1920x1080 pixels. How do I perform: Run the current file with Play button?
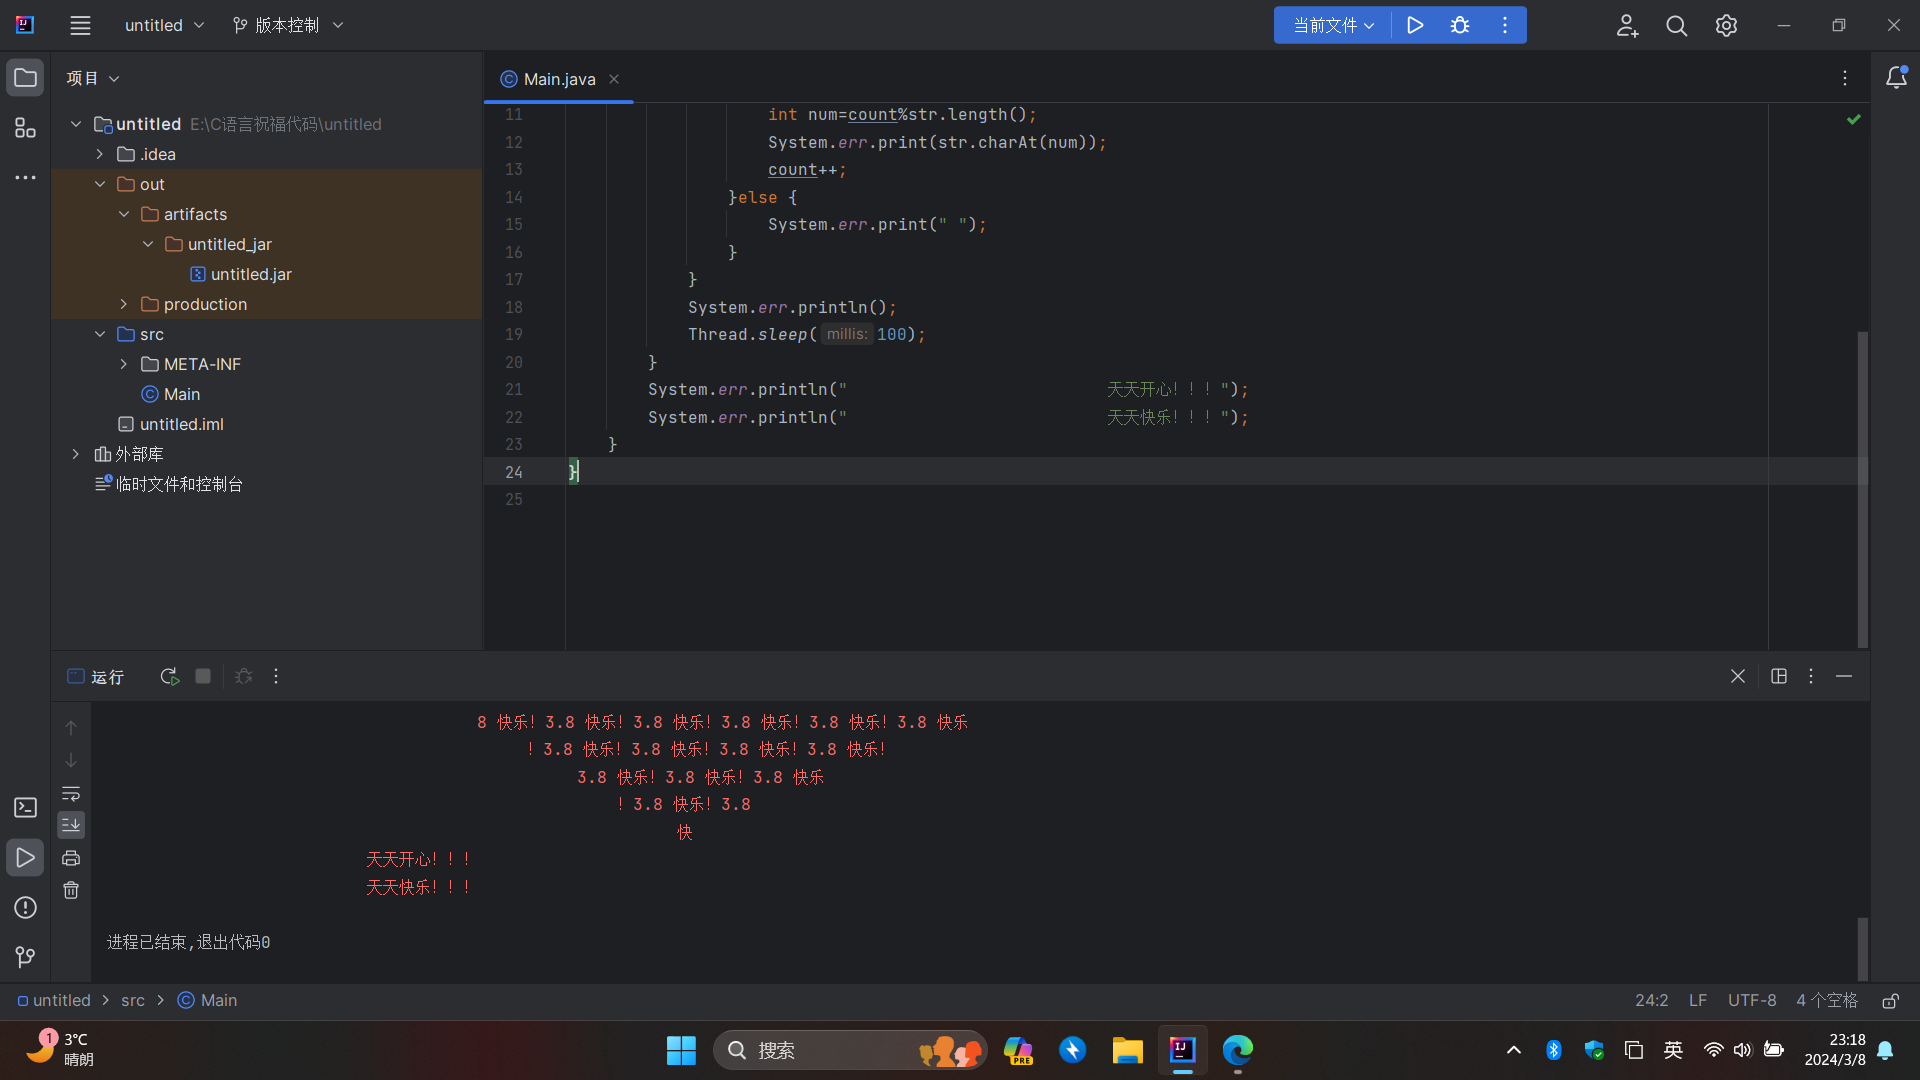point(1415,25)
